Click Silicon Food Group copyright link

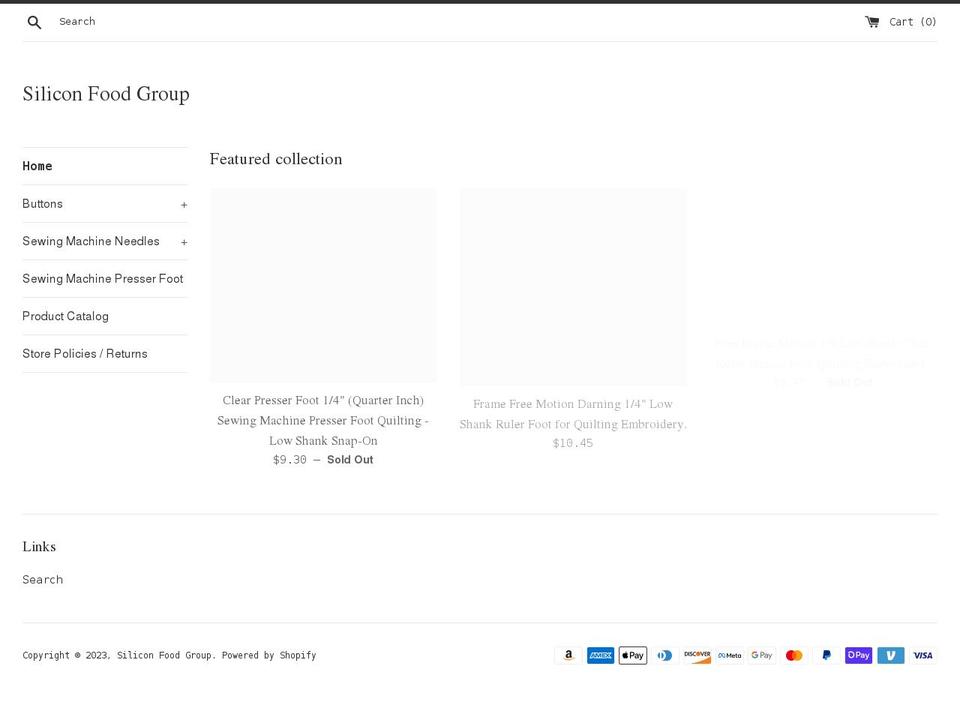(x=164, y=655)
